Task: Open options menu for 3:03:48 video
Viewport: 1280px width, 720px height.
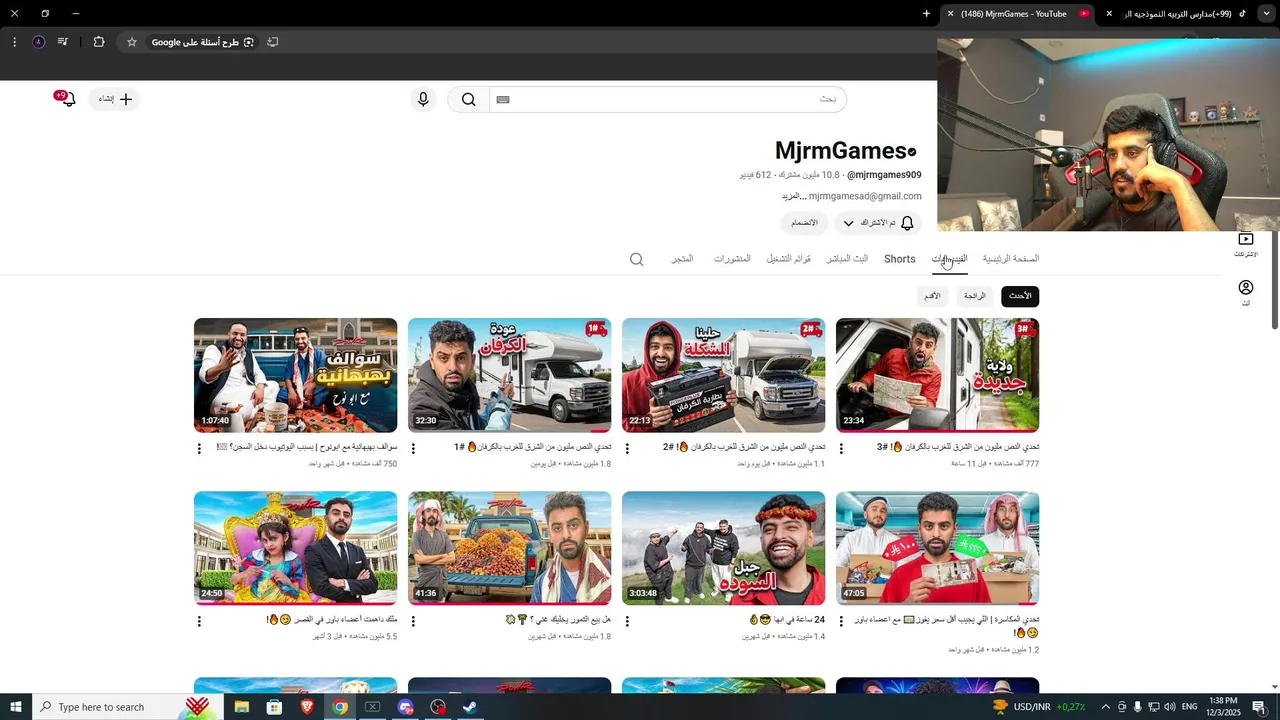Action: pyautogui.click(x=627, y=621)
